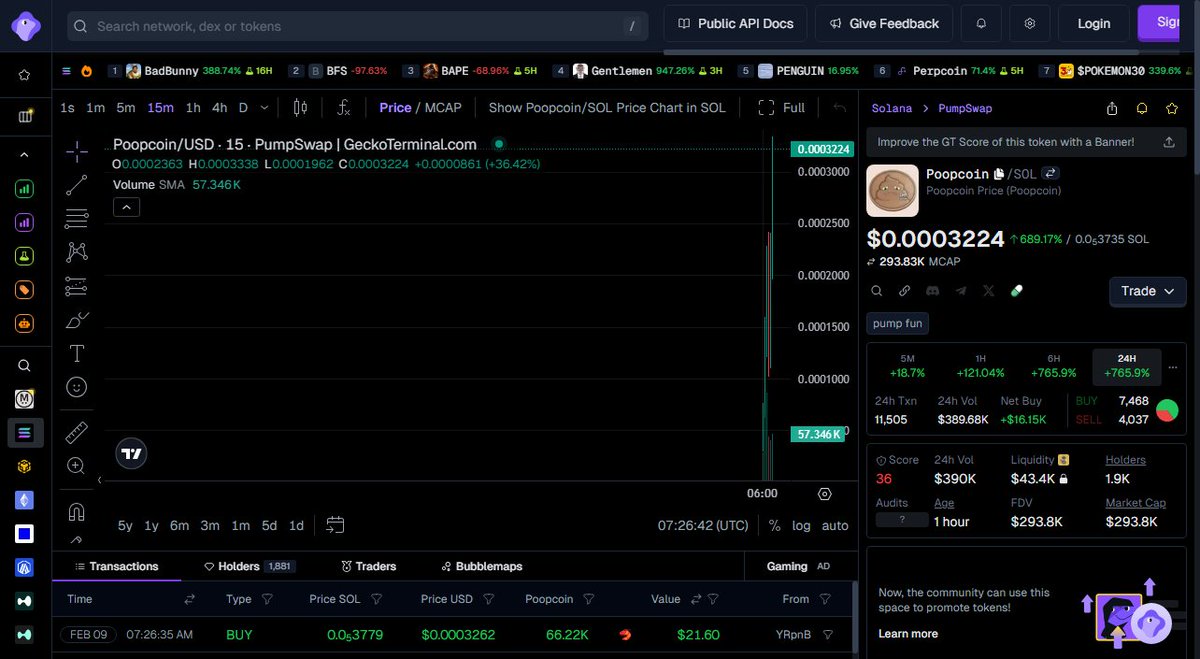Select the ruler measure tool

tap(77, 432)
